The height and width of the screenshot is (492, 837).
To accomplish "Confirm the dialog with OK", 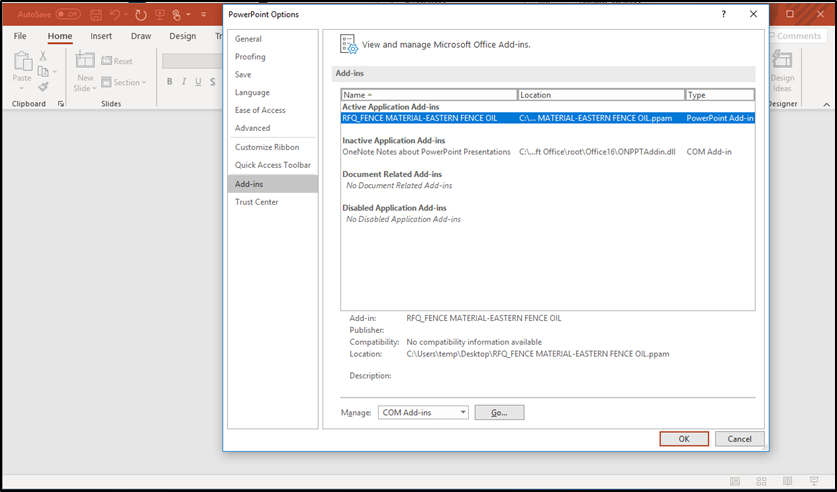I will (x=684, y=439).
